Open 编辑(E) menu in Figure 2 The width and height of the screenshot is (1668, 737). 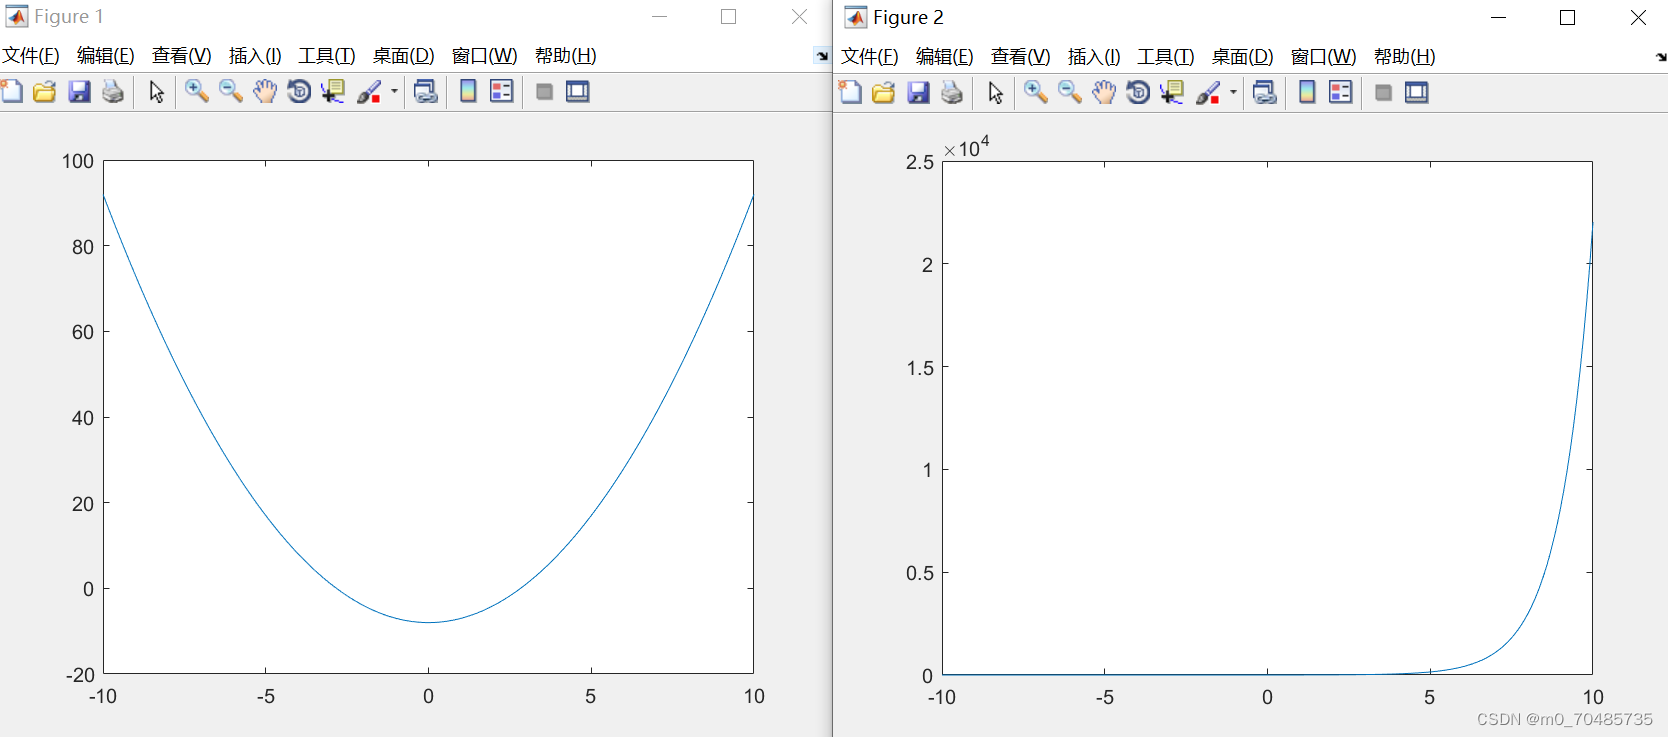pyautogui.click(x=945, y=57)
